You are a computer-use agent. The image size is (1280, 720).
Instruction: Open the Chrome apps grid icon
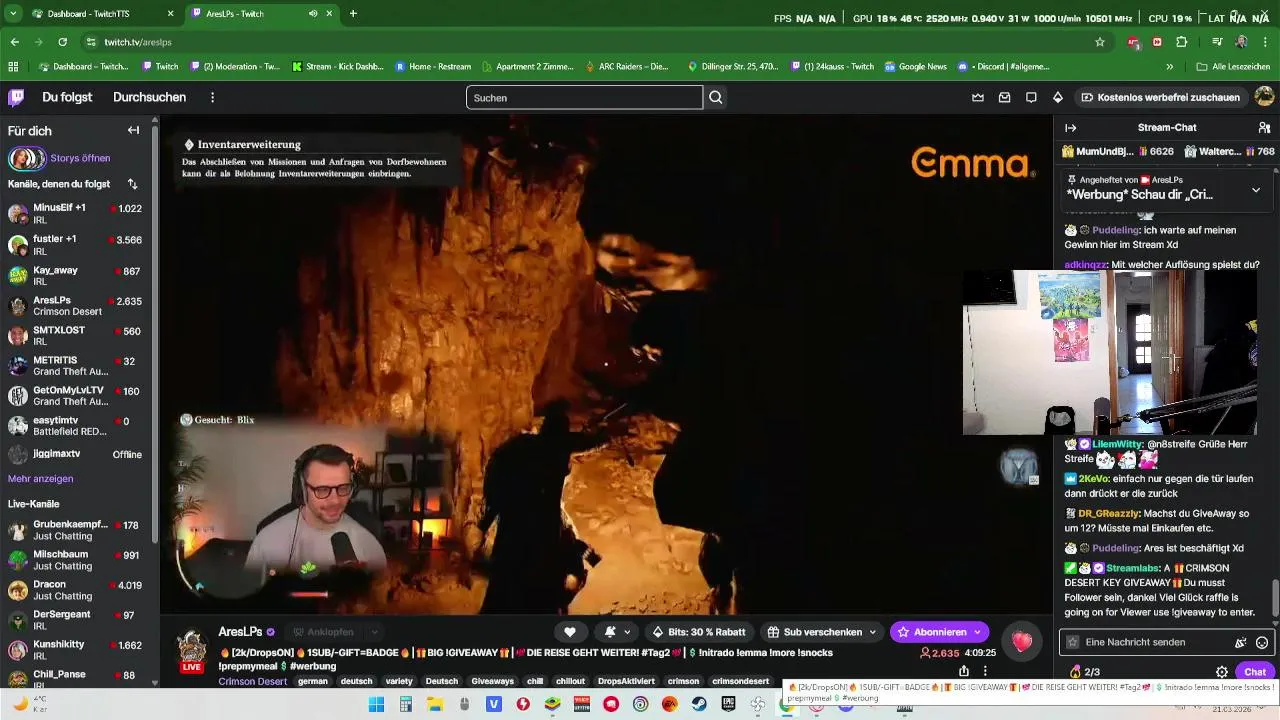click(13, 67)
